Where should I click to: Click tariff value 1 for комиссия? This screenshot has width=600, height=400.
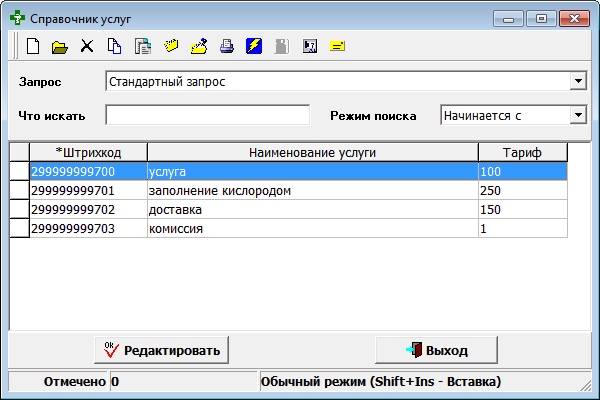pos(523,229)
